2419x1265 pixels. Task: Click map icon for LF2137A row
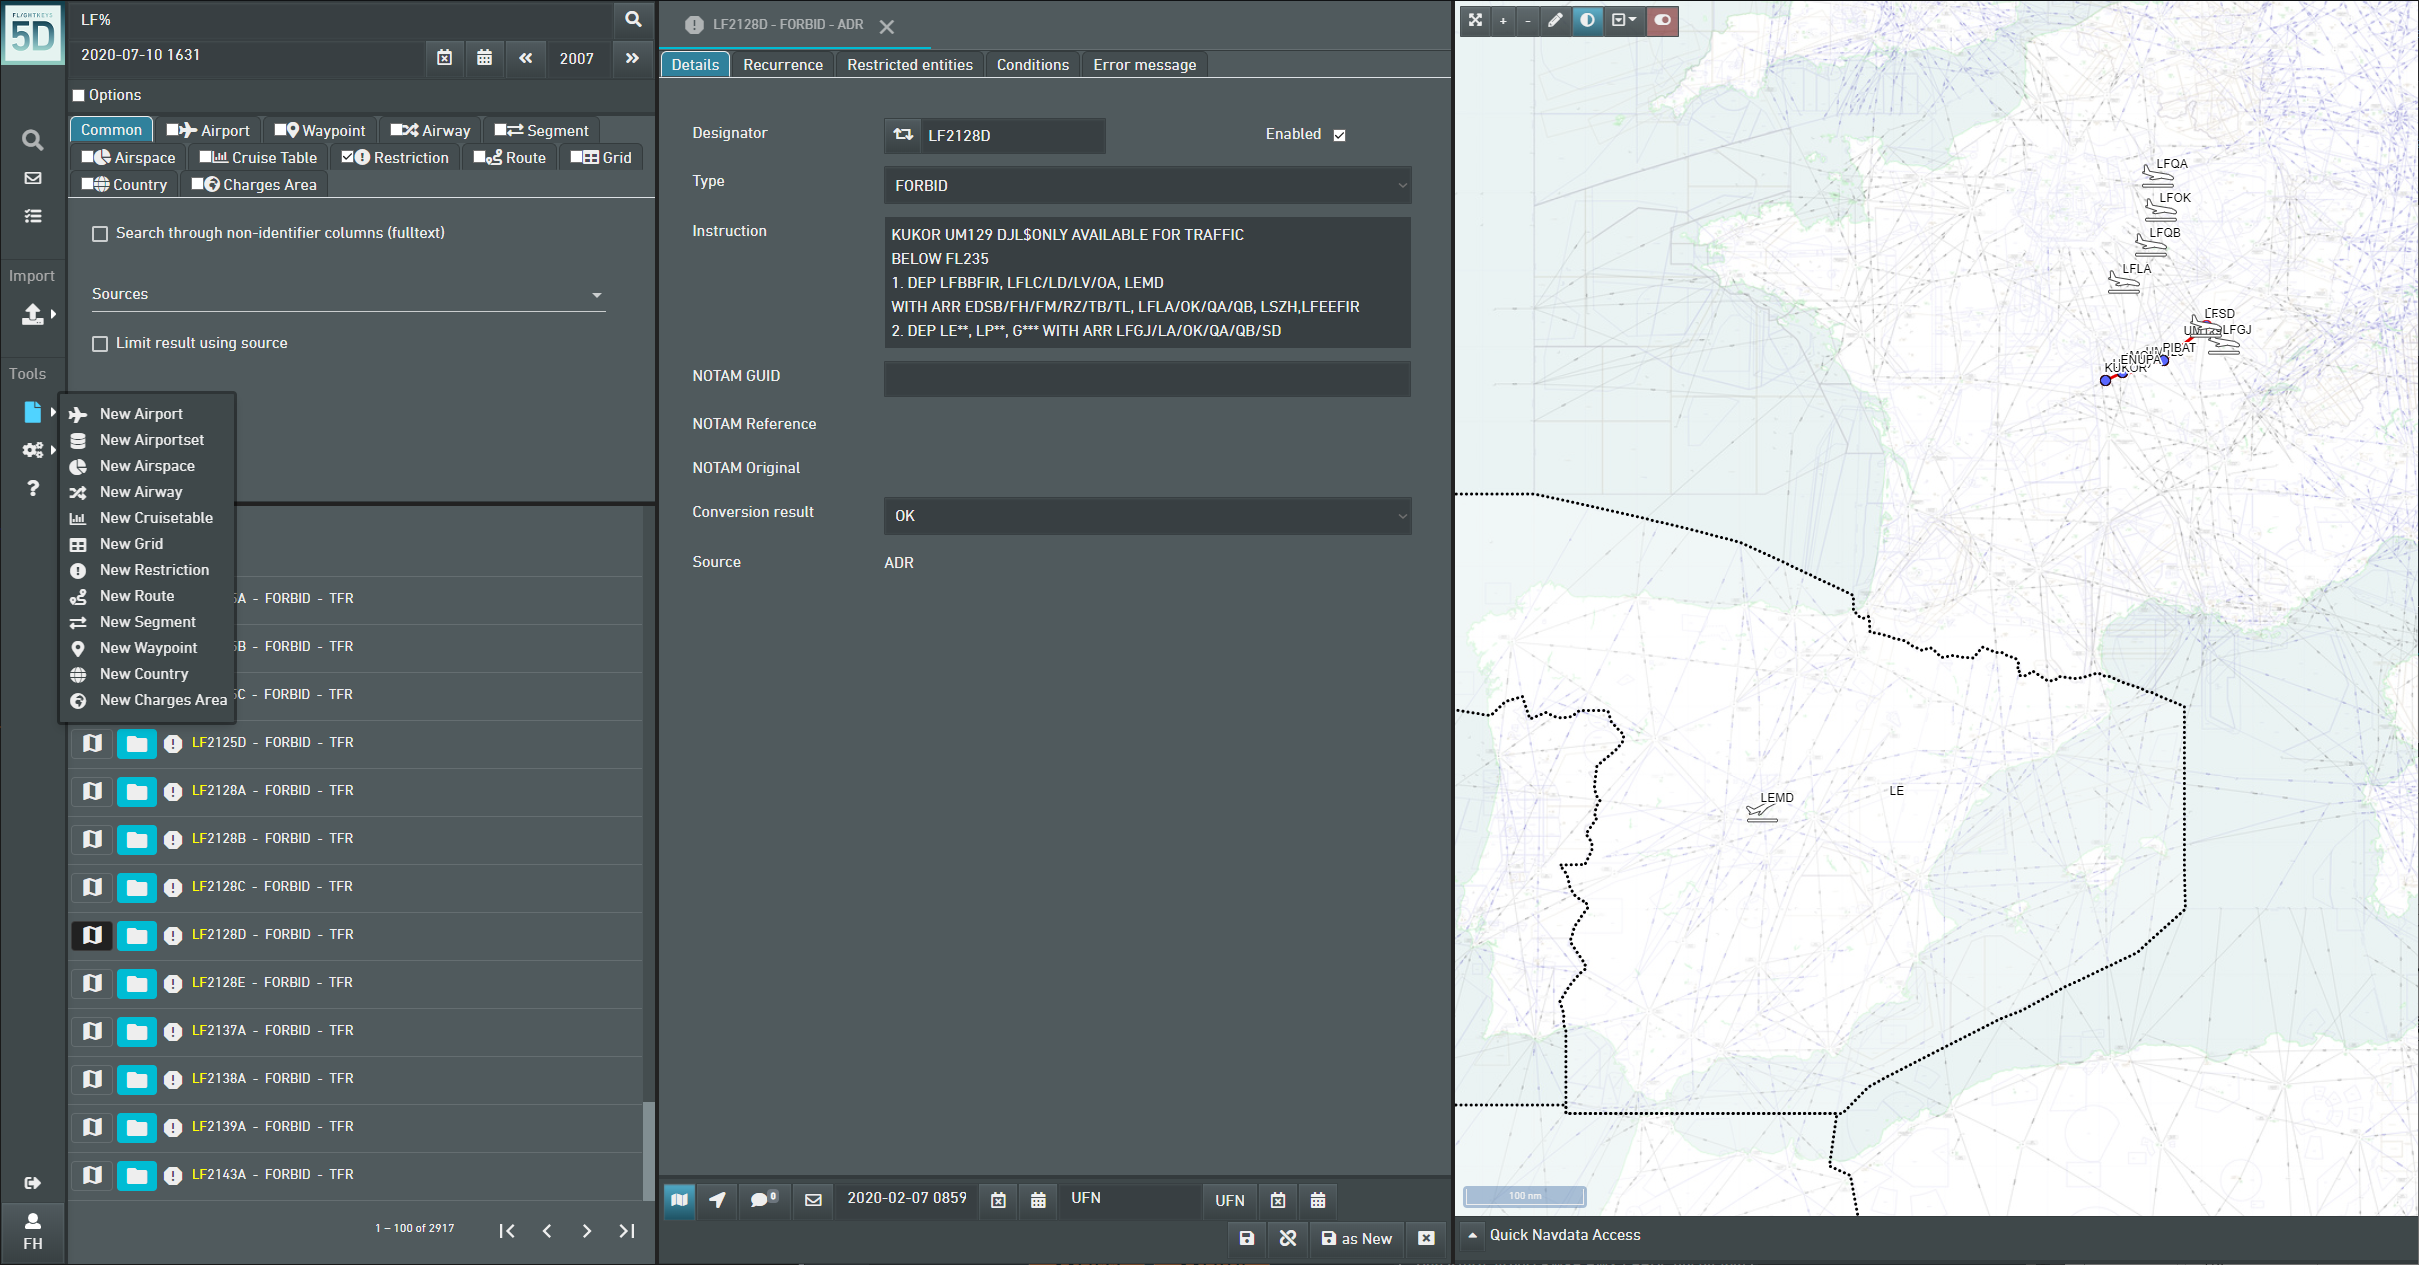(92, 1030)
